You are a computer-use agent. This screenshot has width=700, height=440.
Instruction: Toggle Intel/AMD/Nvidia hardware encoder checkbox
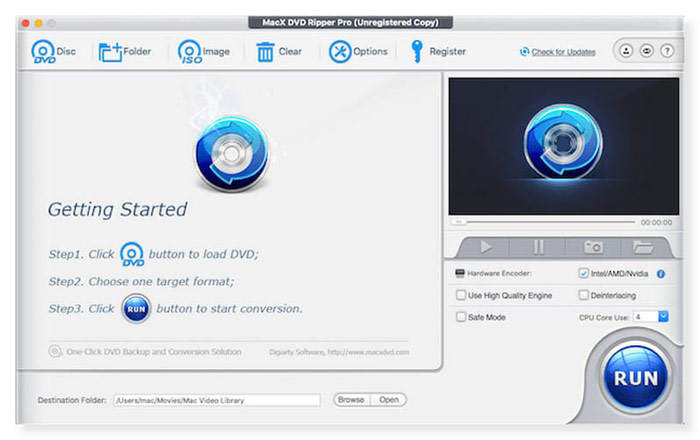[x=583, y=273]
